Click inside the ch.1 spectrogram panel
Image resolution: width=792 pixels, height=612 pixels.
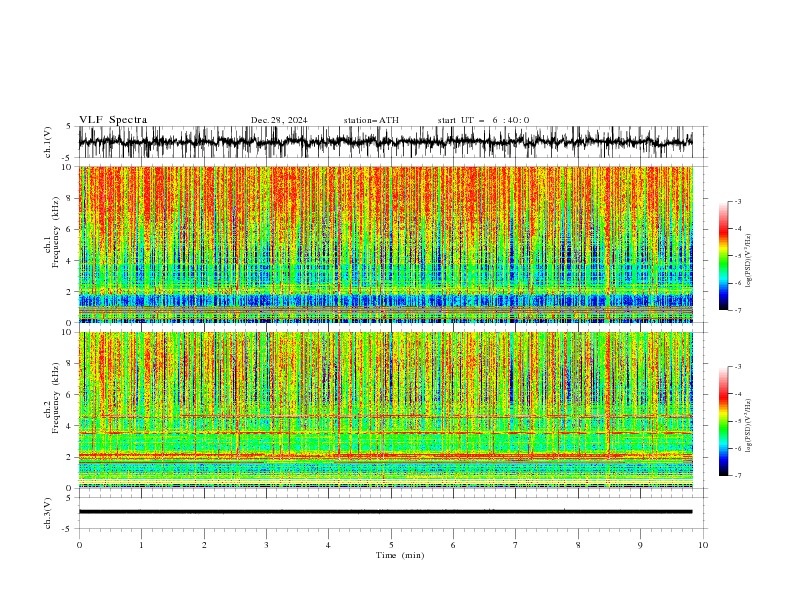(385, 244)
